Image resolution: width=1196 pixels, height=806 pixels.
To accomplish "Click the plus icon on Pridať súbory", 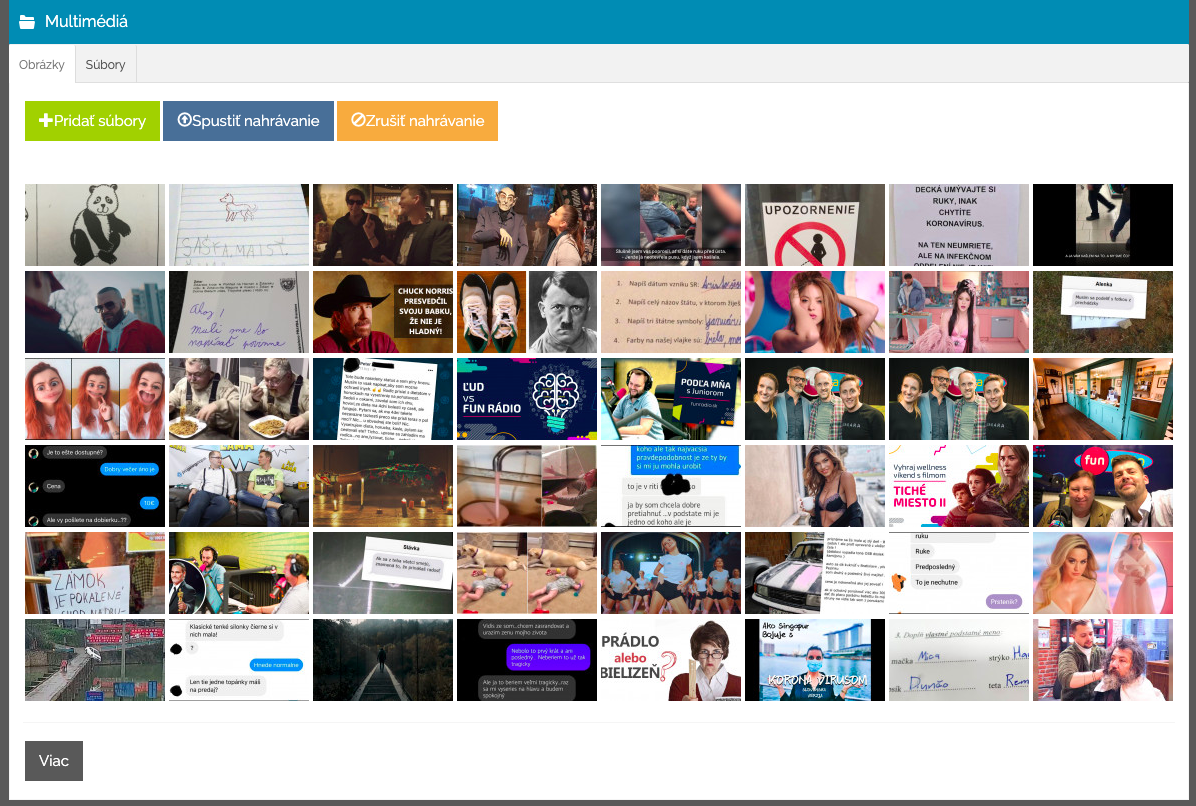I will point(45,121).
